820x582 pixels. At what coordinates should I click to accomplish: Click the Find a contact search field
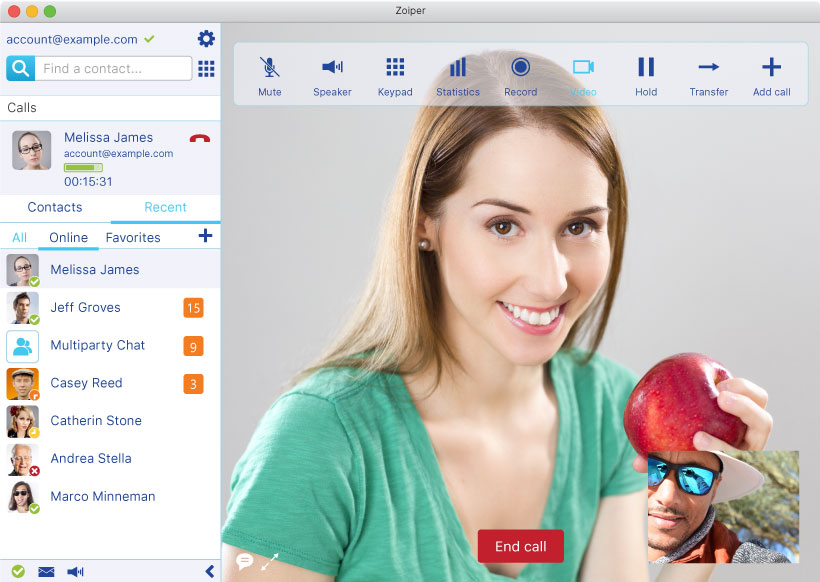pos(115,69)
